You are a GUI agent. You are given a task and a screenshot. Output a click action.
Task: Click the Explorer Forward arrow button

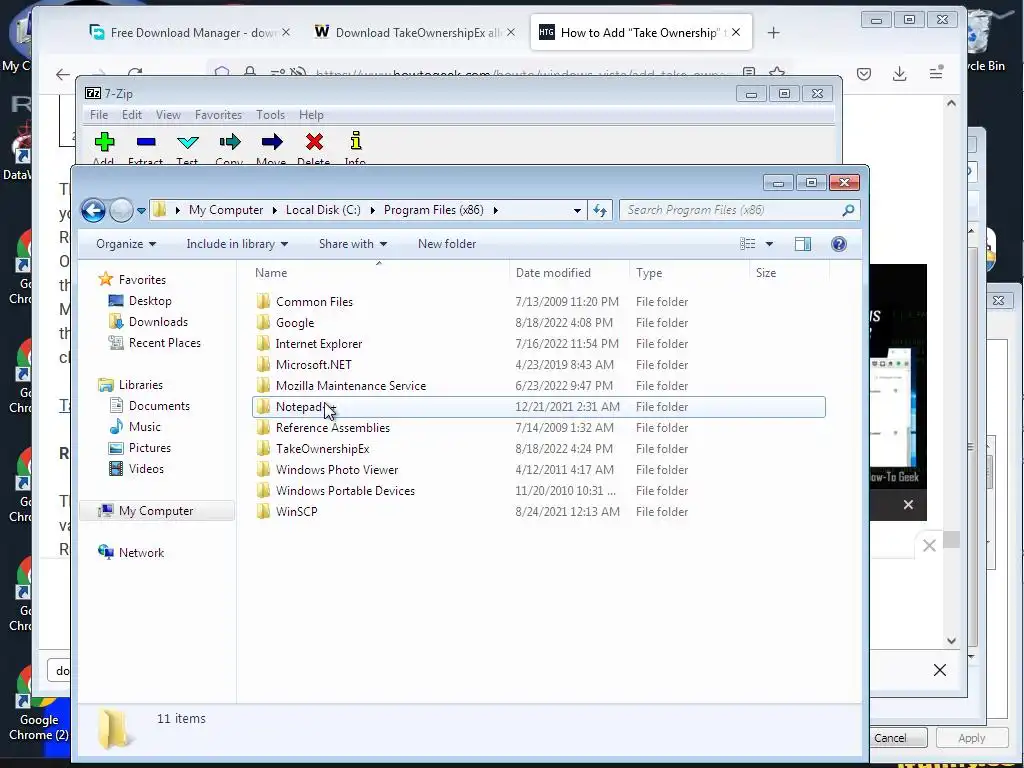click(121, 210)
